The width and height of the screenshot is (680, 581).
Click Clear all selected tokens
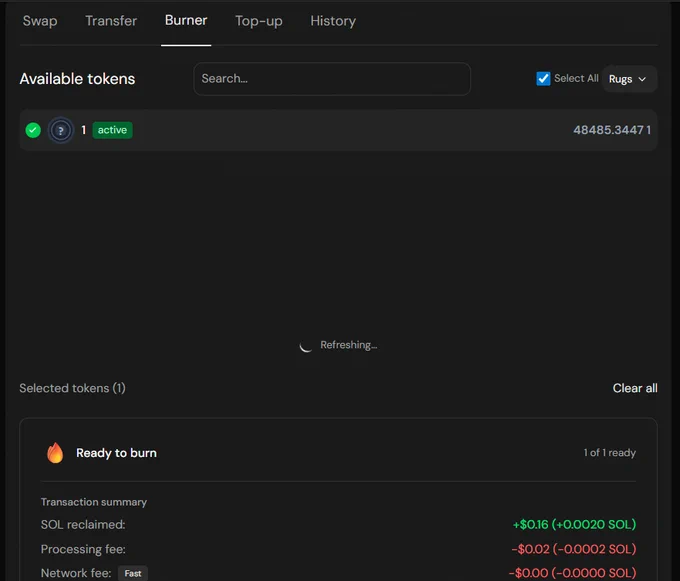click(635, 388)
